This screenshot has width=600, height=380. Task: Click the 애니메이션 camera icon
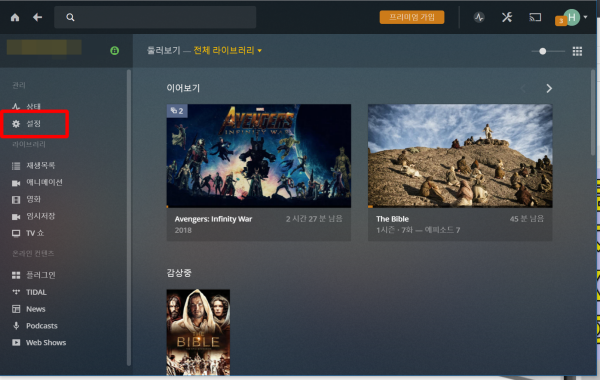click(16, 183)
